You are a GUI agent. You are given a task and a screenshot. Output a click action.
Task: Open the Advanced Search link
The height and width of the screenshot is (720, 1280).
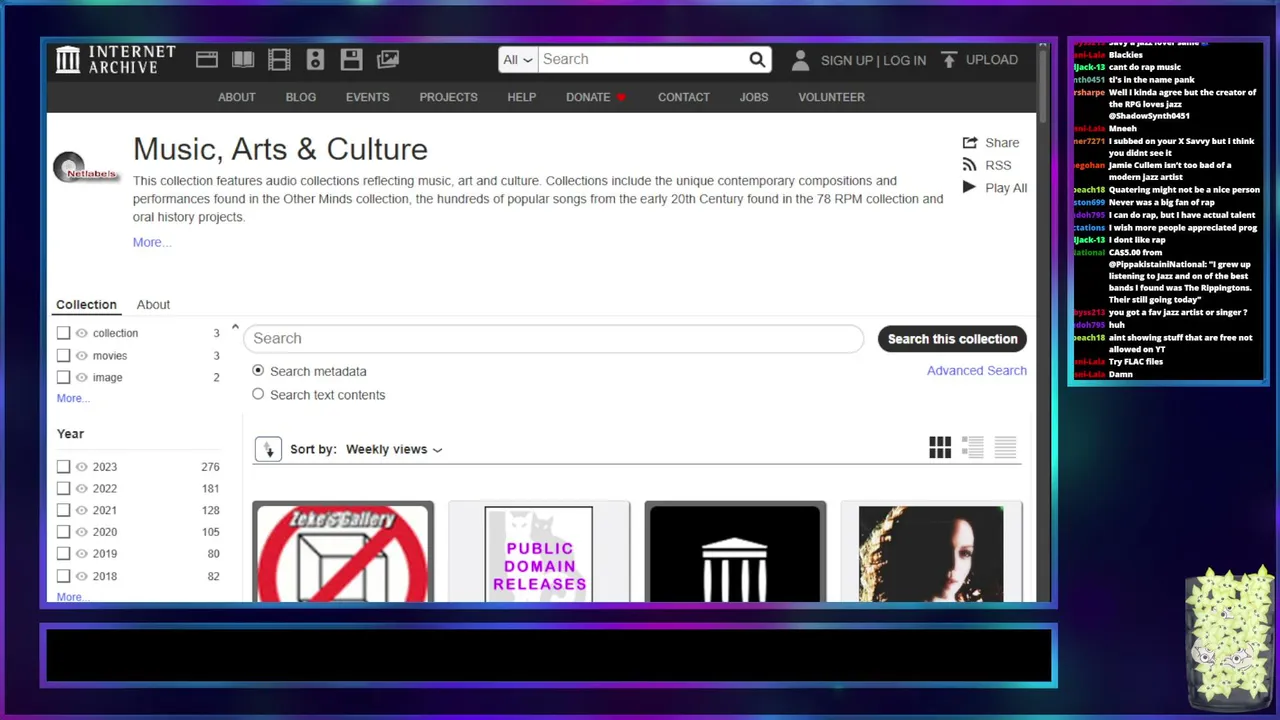977,371
